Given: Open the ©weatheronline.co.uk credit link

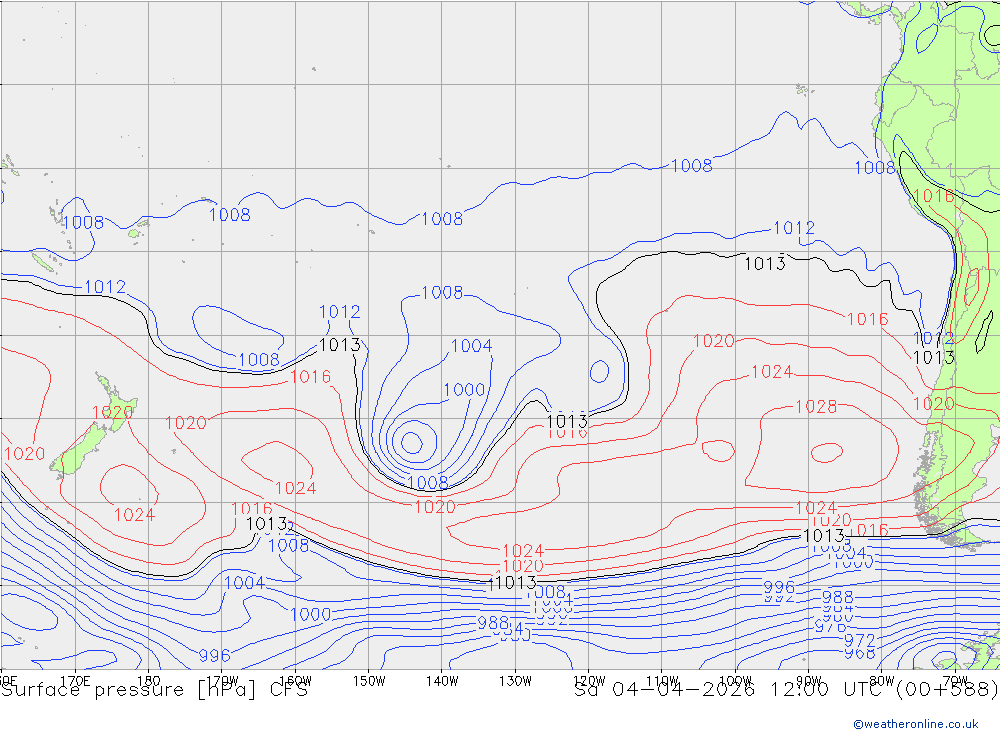Looking at the screenshot, I should click(x=916, y=724).
